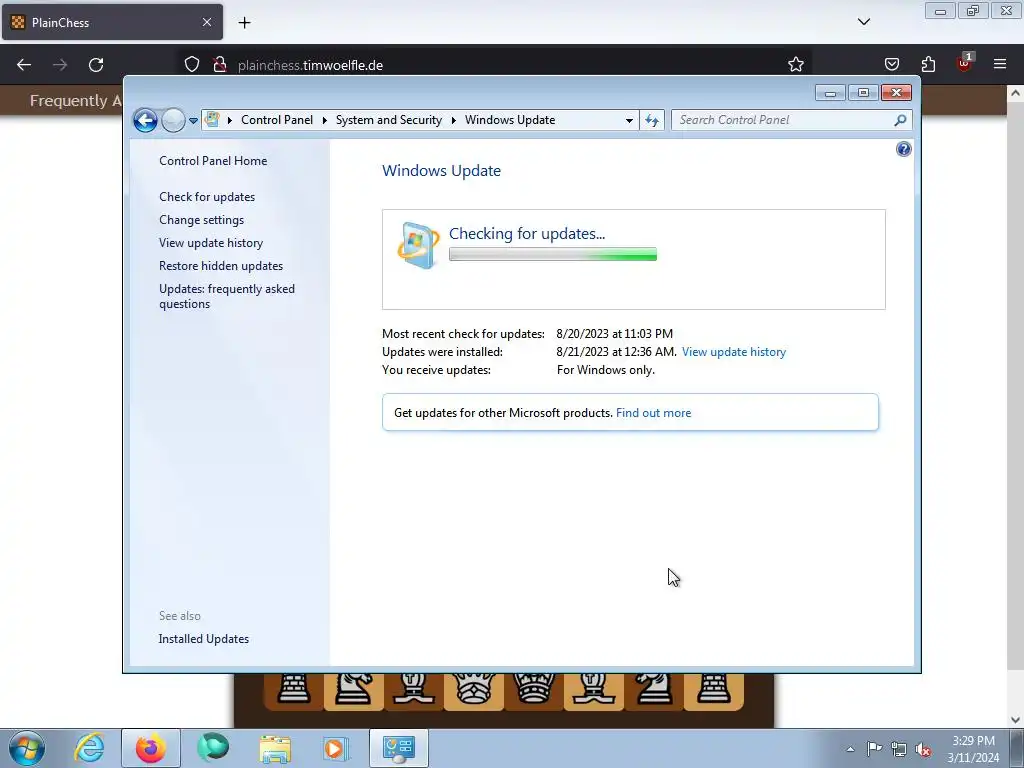Open Windows Update help icon
The image size is (1024, 768).
[903, 150]
